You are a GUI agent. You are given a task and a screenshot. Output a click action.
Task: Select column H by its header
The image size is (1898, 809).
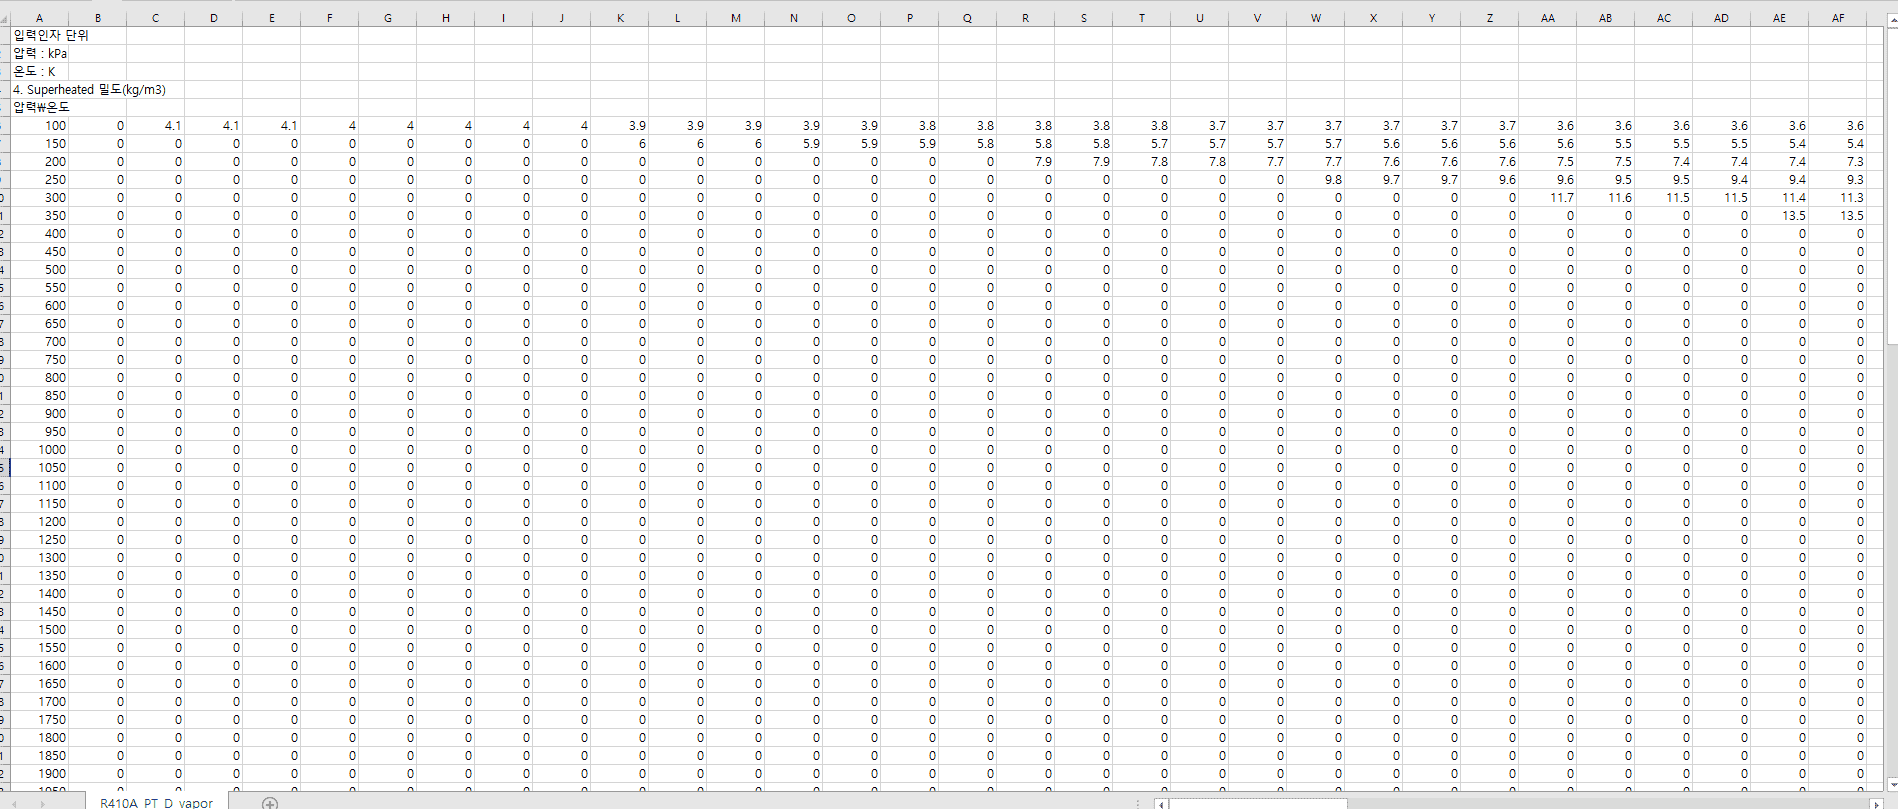tap(445, 18)
